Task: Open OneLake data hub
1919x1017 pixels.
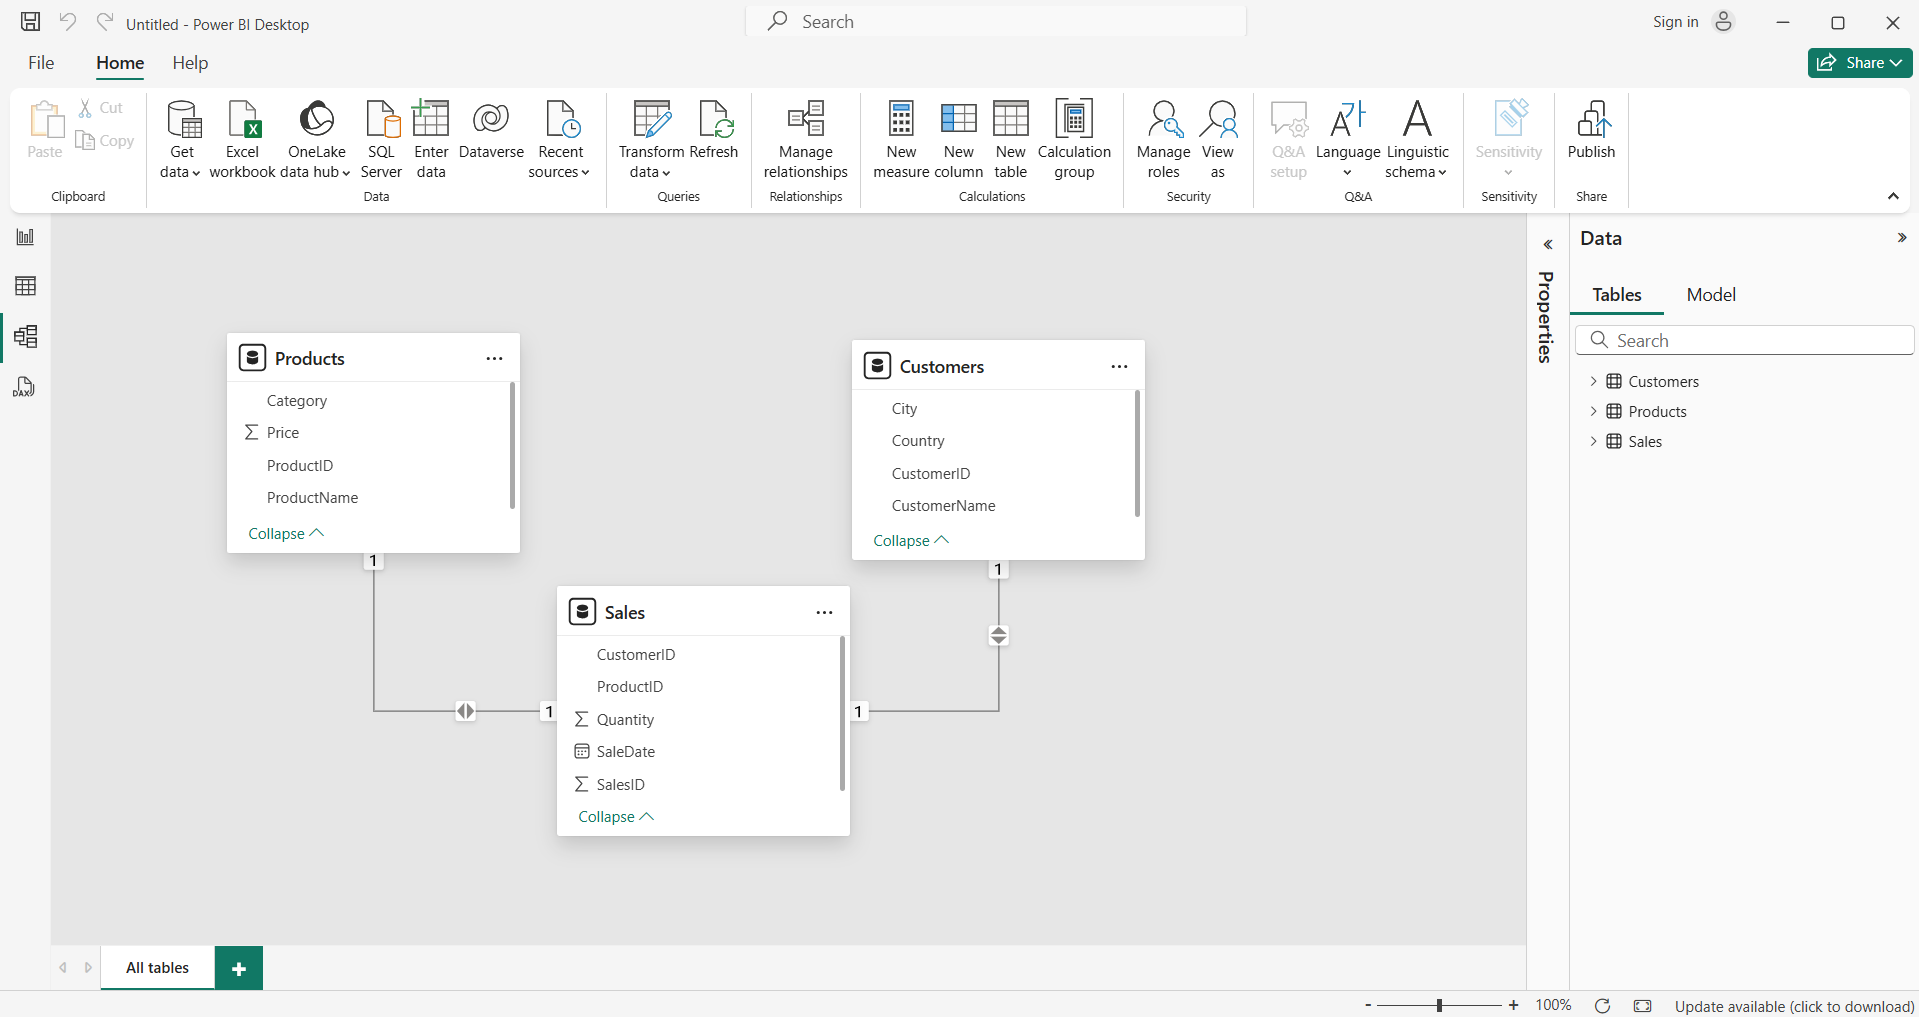Action: (316, 139)
